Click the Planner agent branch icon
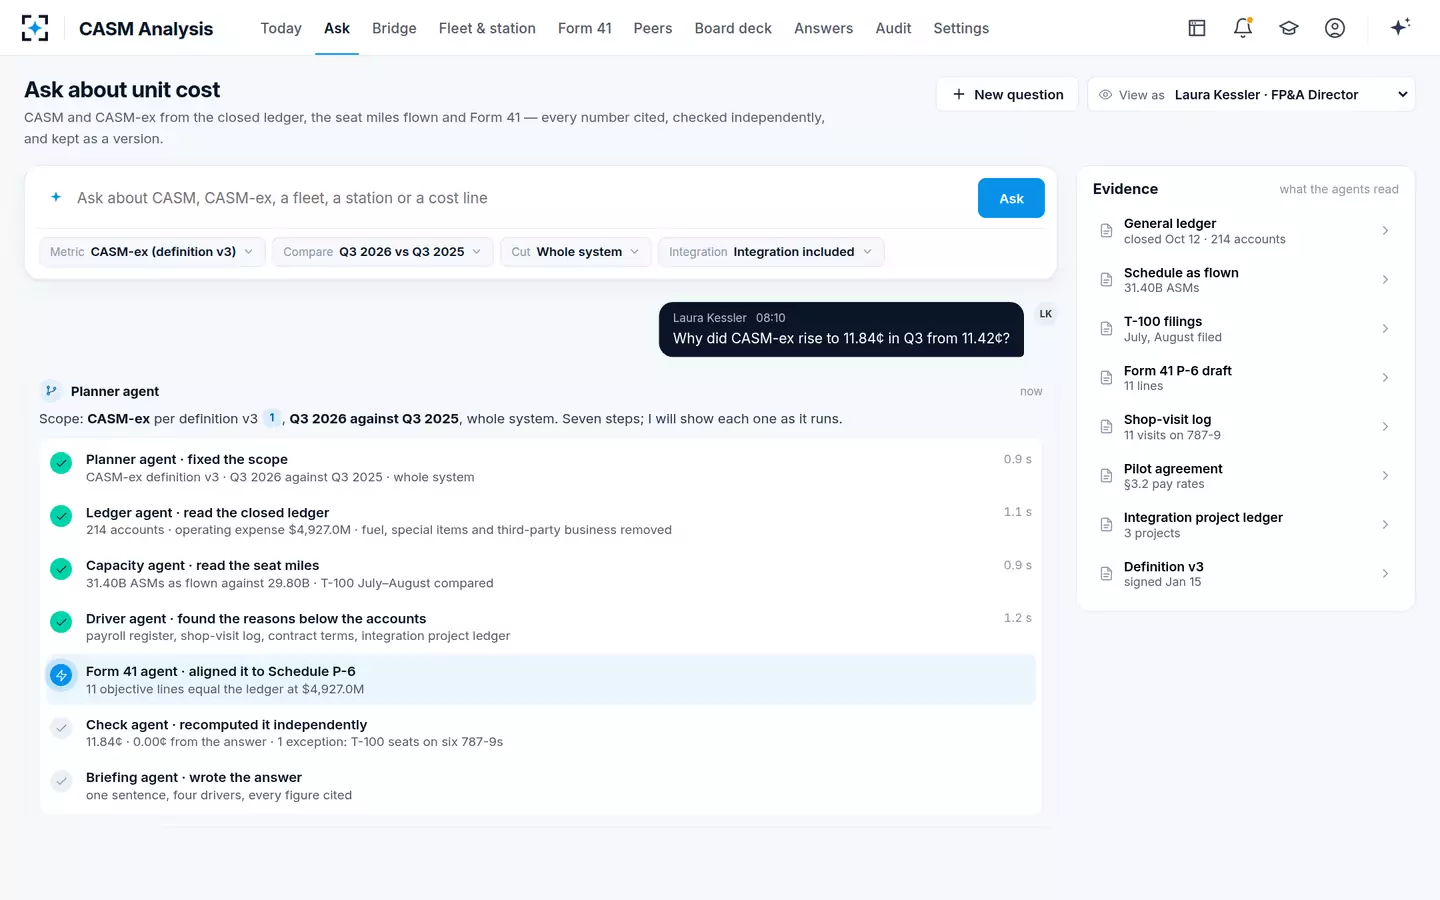Screen dimensions: 1440x900 point(51,391)
